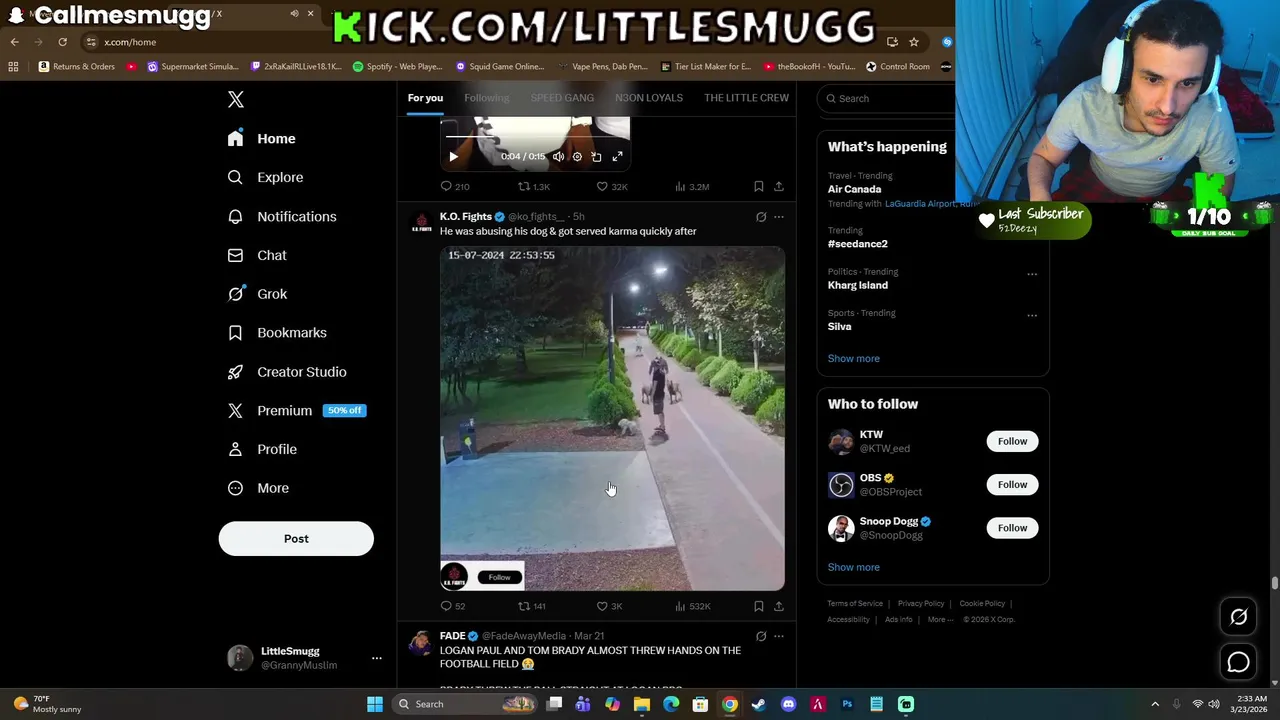Click the X logo in the sidebar

click(236, 99)
